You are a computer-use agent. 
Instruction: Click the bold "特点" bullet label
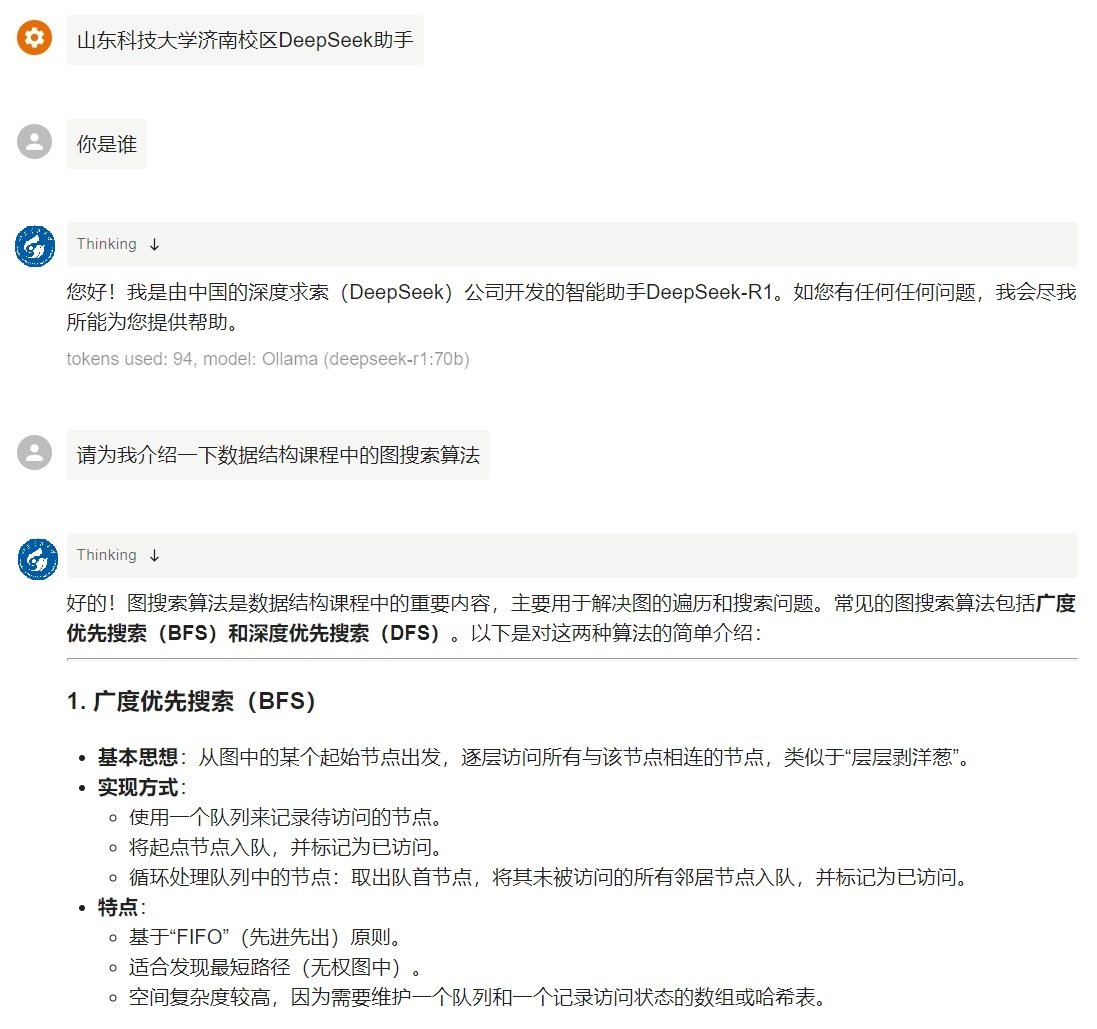pyautogui.click(x=121, y=908)
